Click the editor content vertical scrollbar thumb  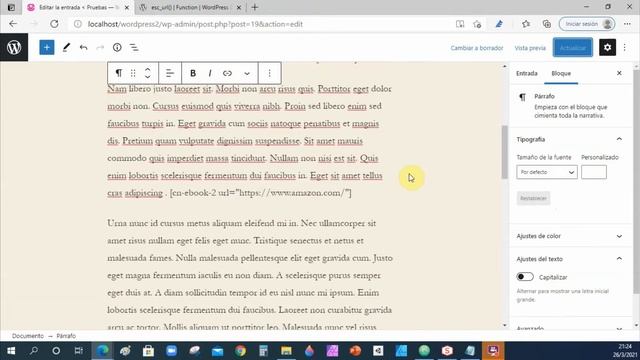coord(505,152)
